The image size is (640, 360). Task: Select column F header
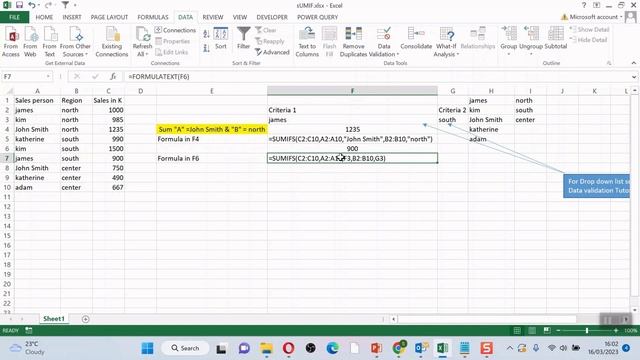click(352, 91)
